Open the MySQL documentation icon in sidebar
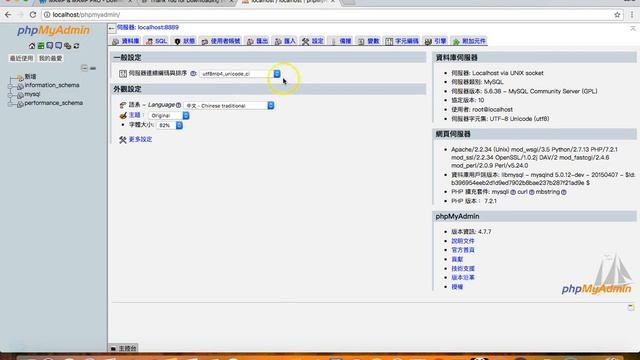Screen dimensions: 640x360 coord(58,46)
